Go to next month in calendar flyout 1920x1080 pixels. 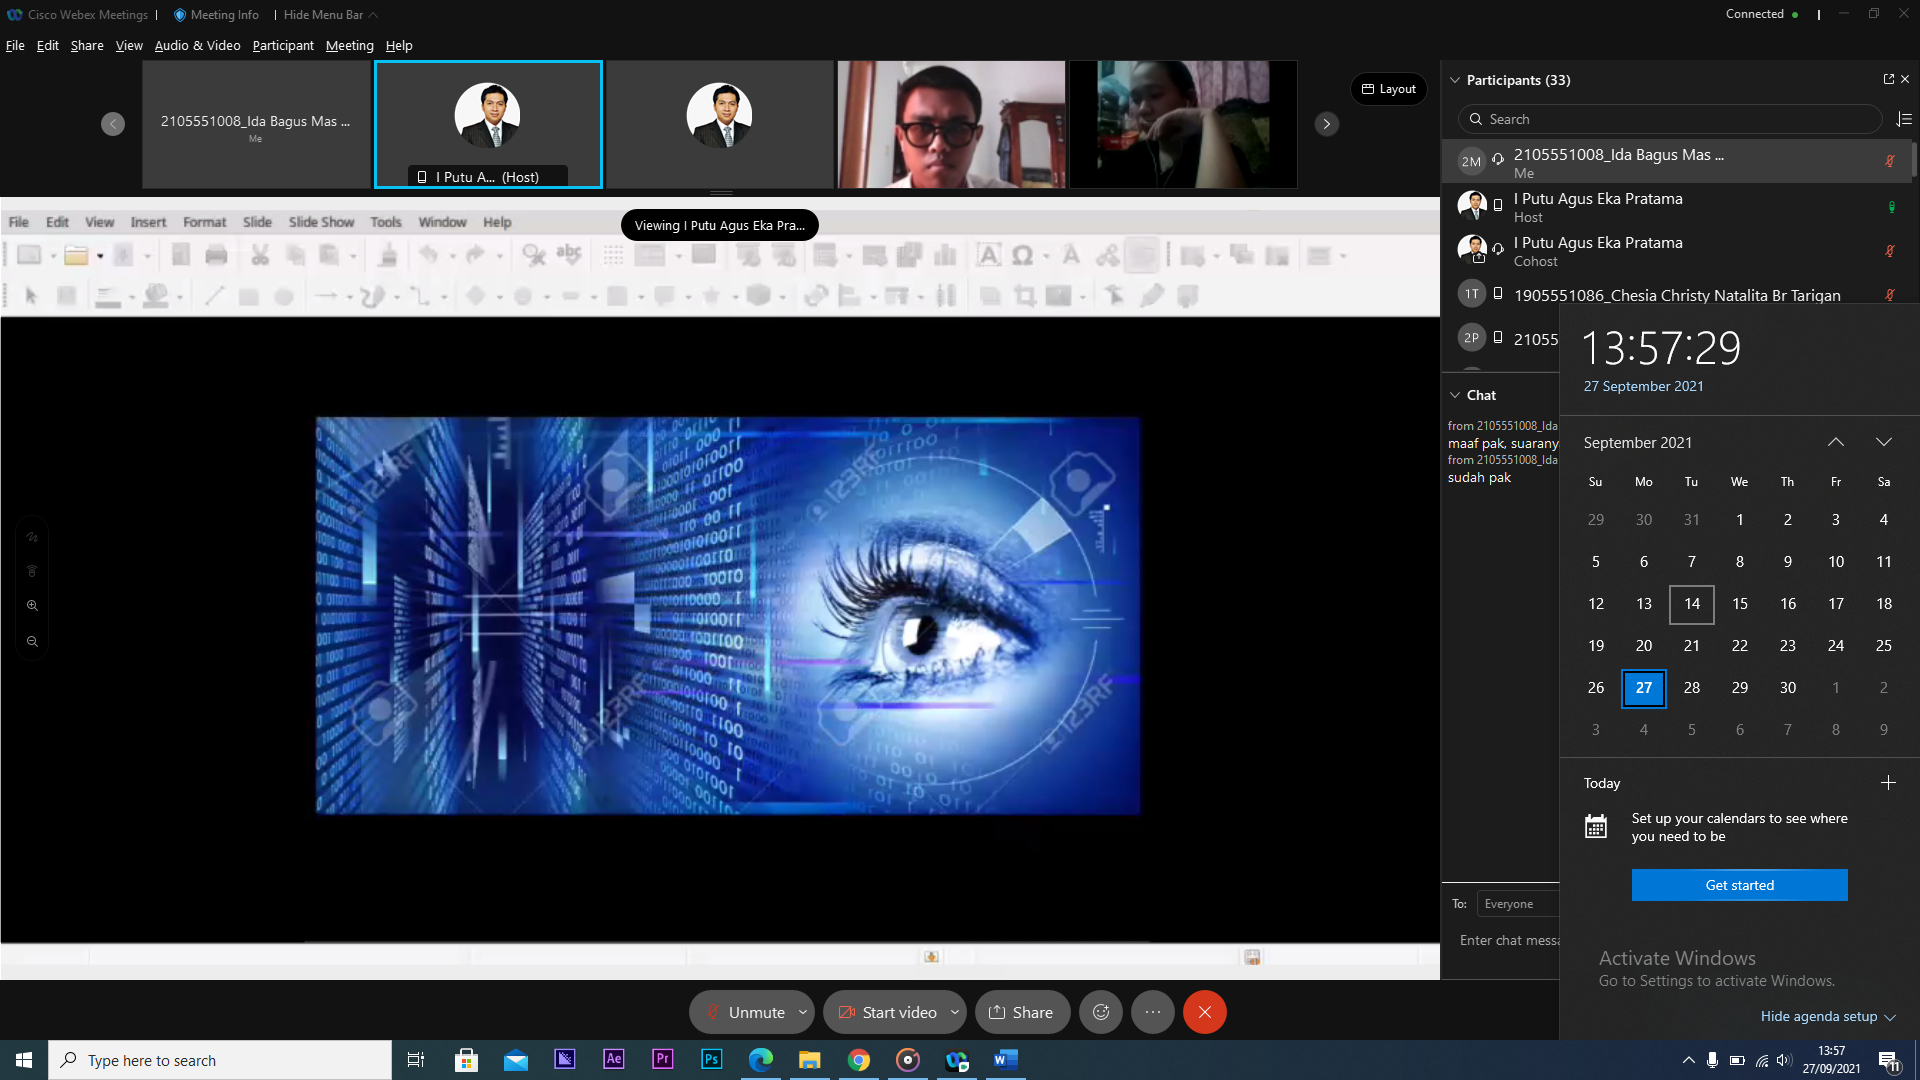[1884, 442]
